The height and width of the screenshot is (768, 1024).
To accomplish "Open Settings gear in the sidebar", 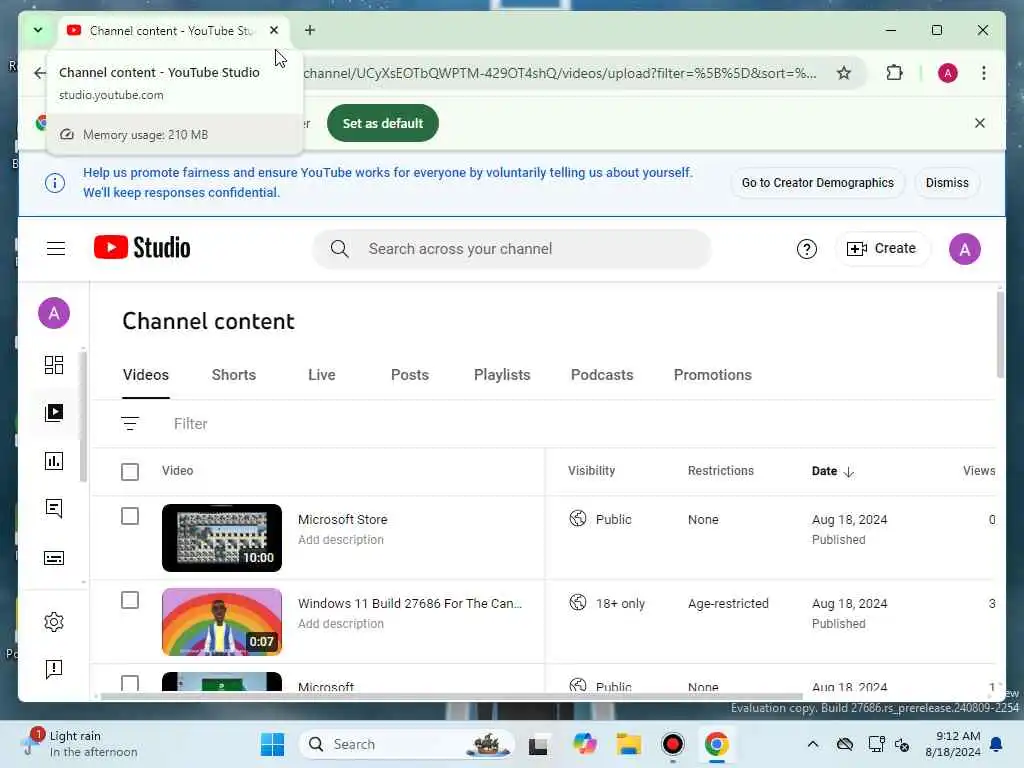I will tap(54, 622).
